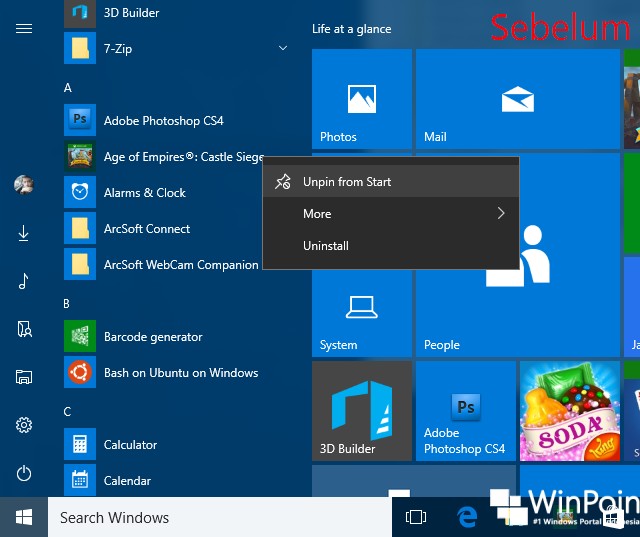Open the hamburger menu at top left
Viewport: 640px width, 537px height.
tap(24, 29)
